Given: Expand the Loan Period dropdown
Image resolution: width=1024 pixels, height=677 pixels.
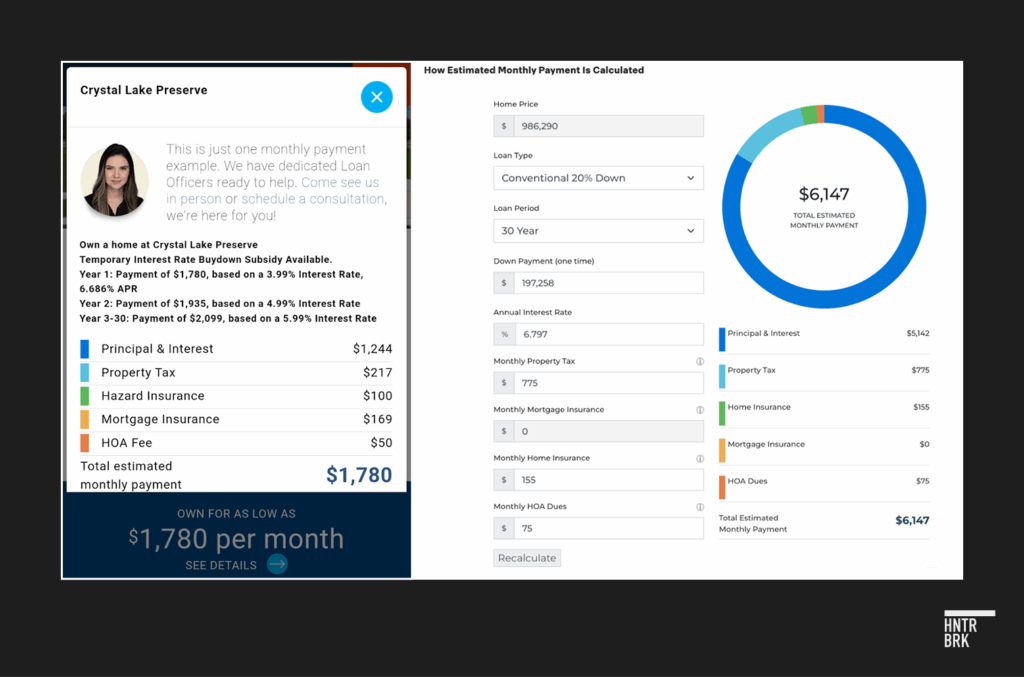Looking at the screenshot, I should coord(598,231).
